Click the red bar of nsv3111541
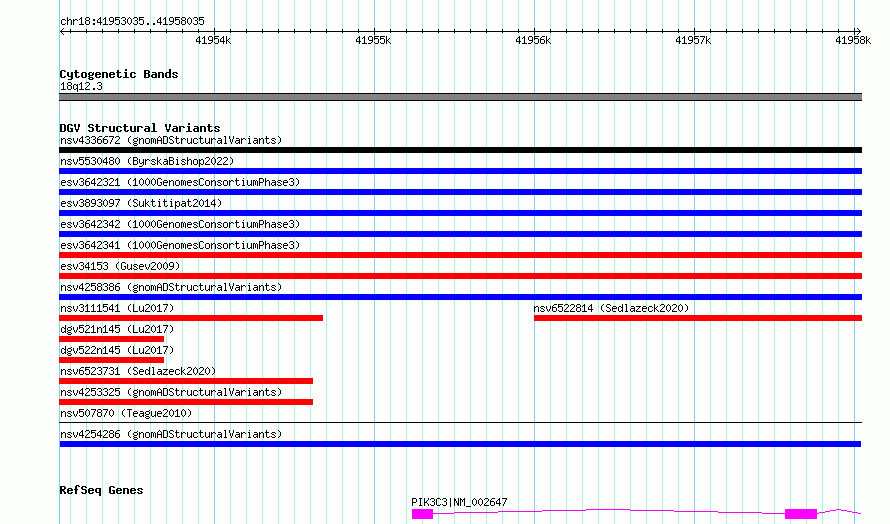The image size is (890, 524). click(x=191, y=318)
